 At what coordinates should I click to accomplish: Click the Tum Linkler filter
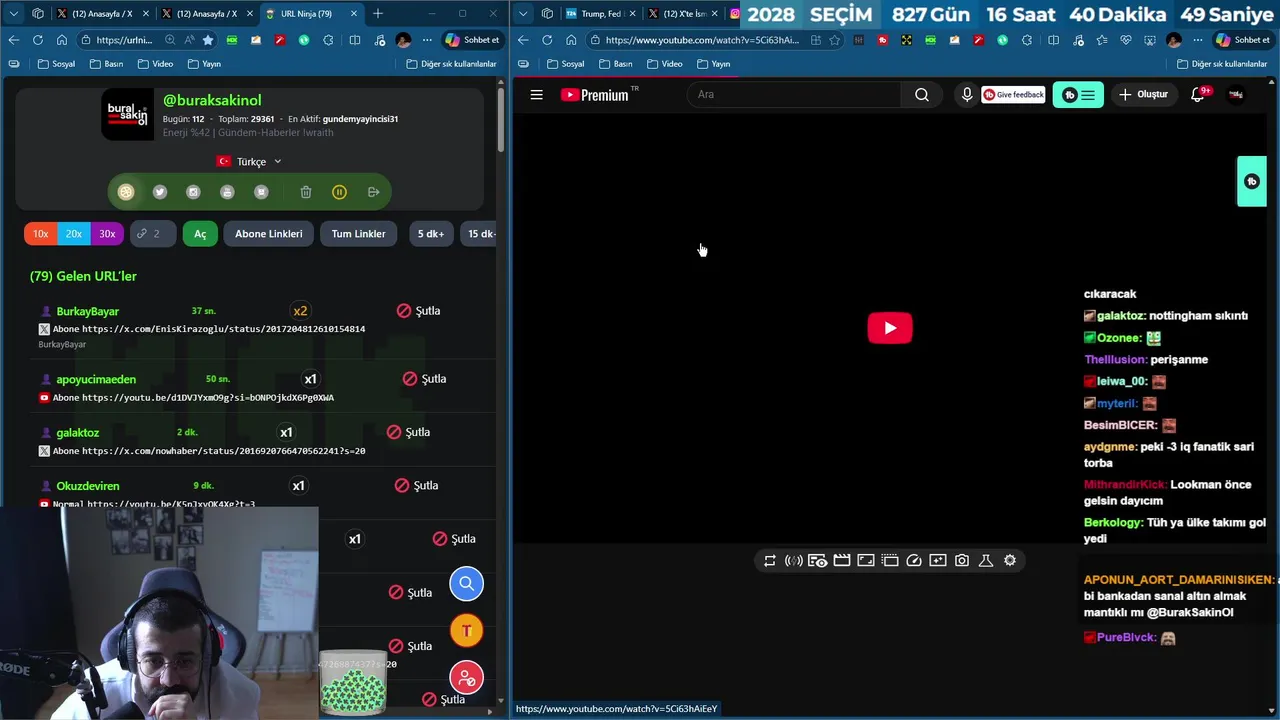(x=358, y=234)
